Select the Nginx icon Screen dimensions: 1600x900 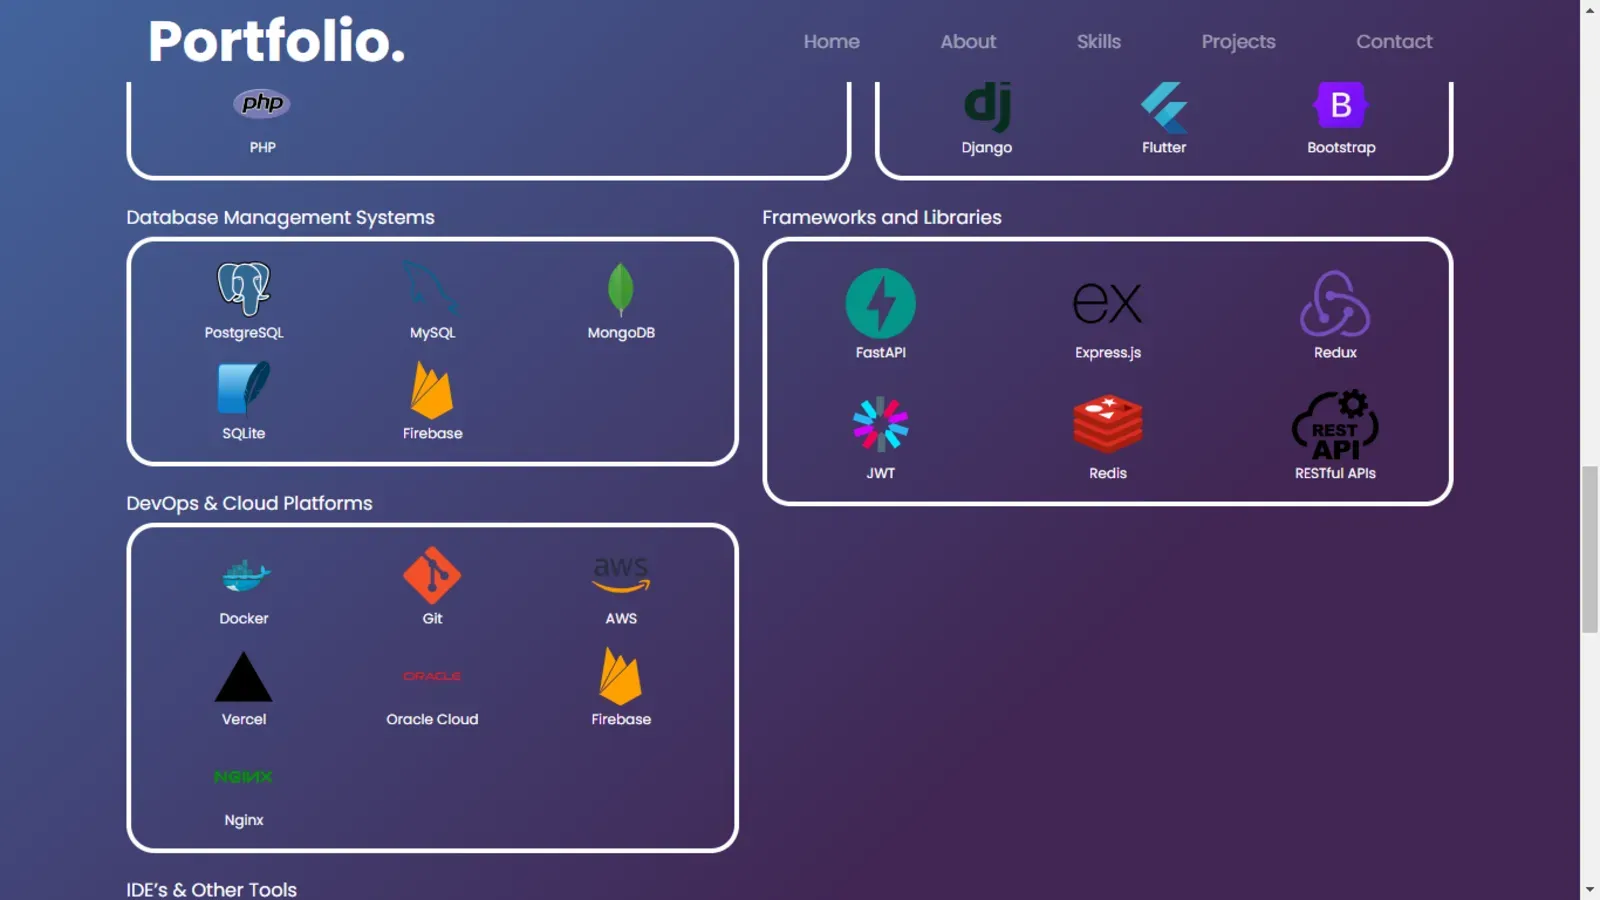pos(243,776)
